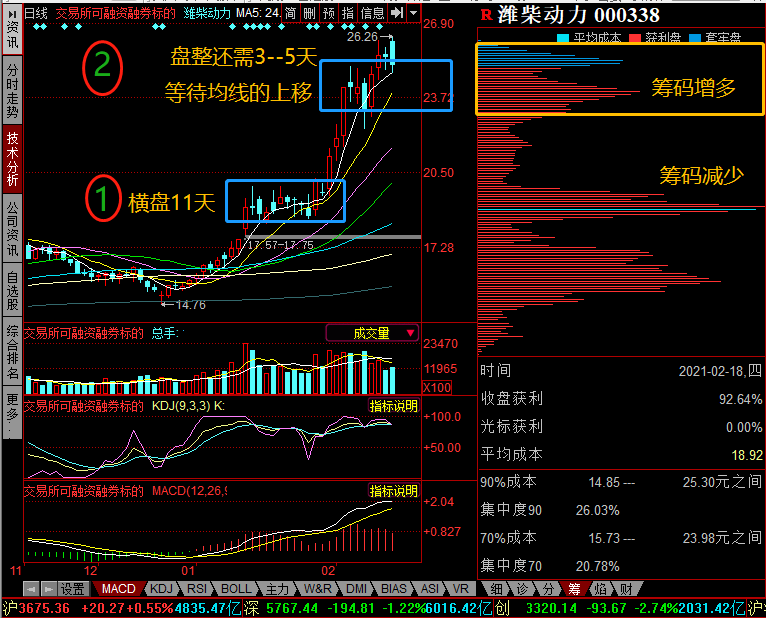Click the 潍柴动力 000338 stock title
This screenshot has width=766, height=618.
coord(578,15)
